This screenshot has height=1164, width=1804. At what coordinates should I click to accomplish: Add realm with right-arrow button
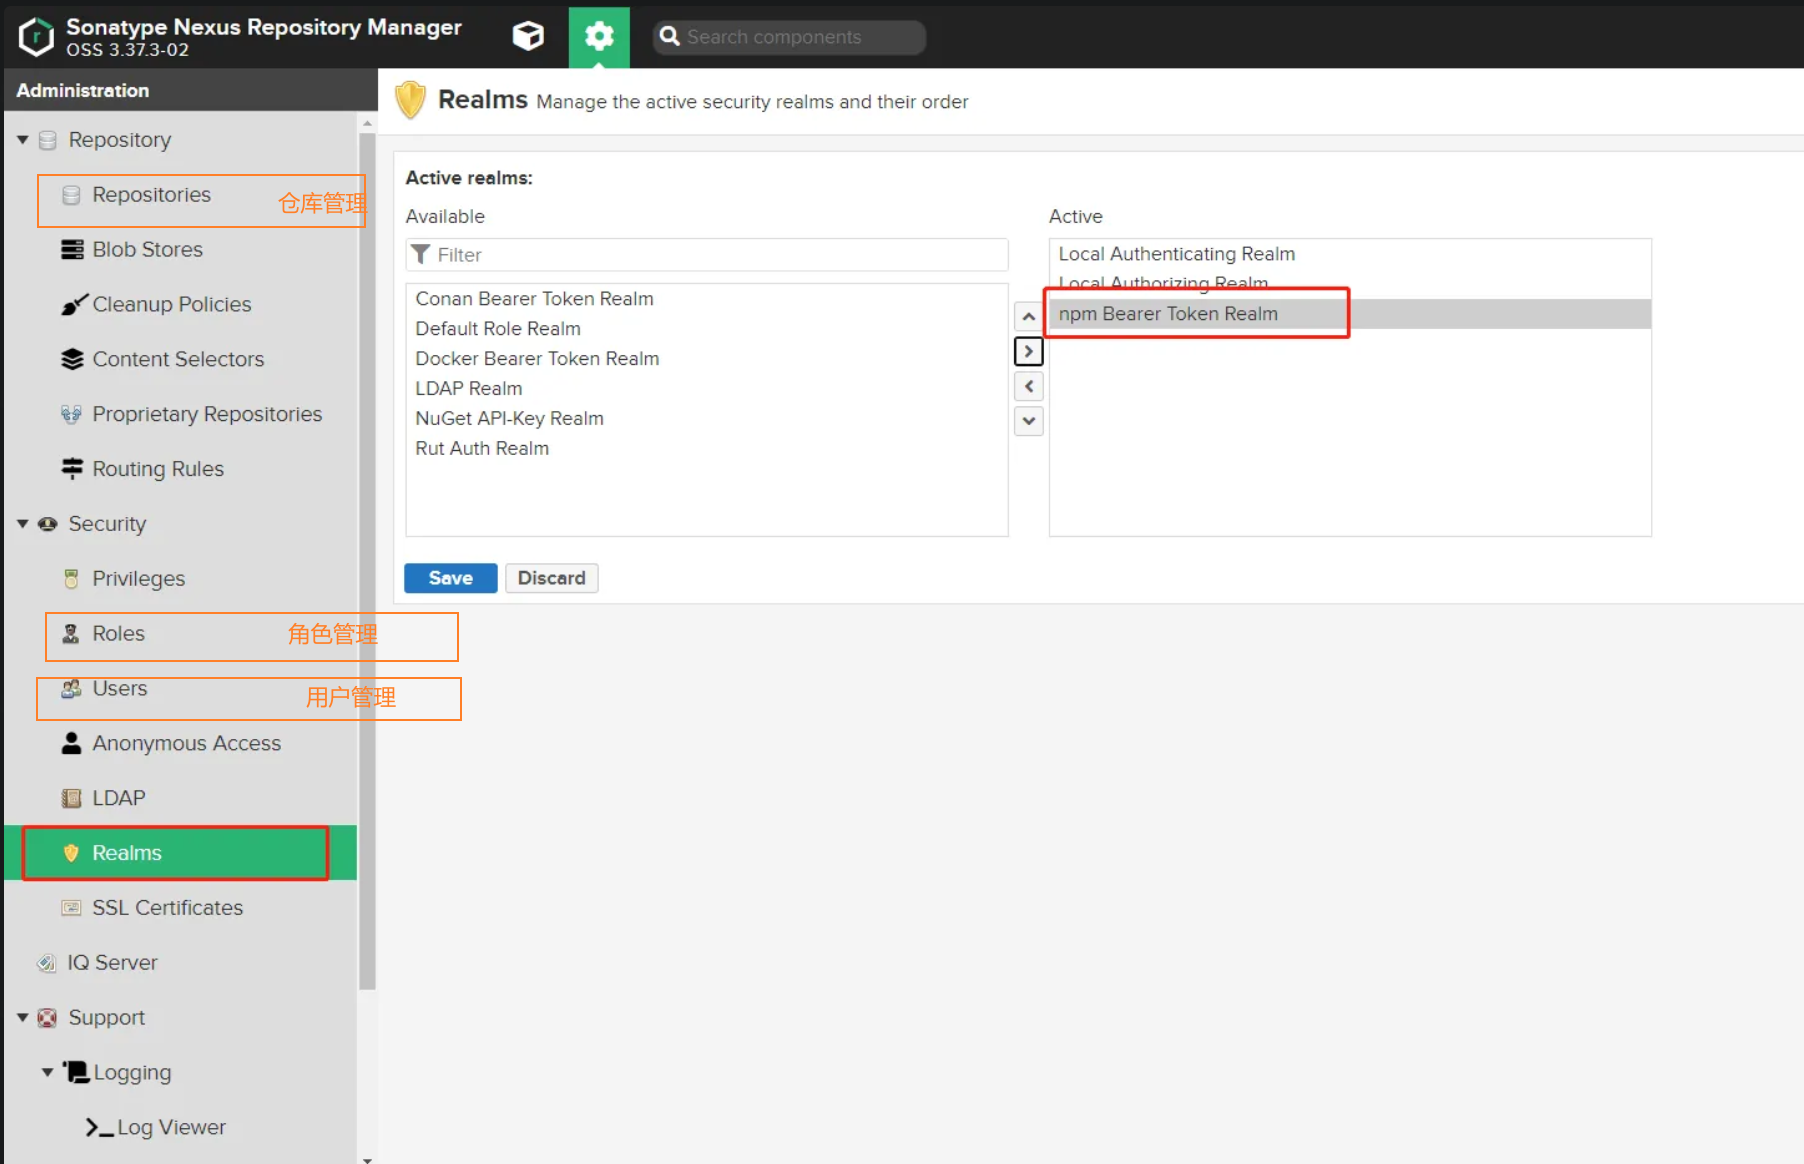(1028, 352)
